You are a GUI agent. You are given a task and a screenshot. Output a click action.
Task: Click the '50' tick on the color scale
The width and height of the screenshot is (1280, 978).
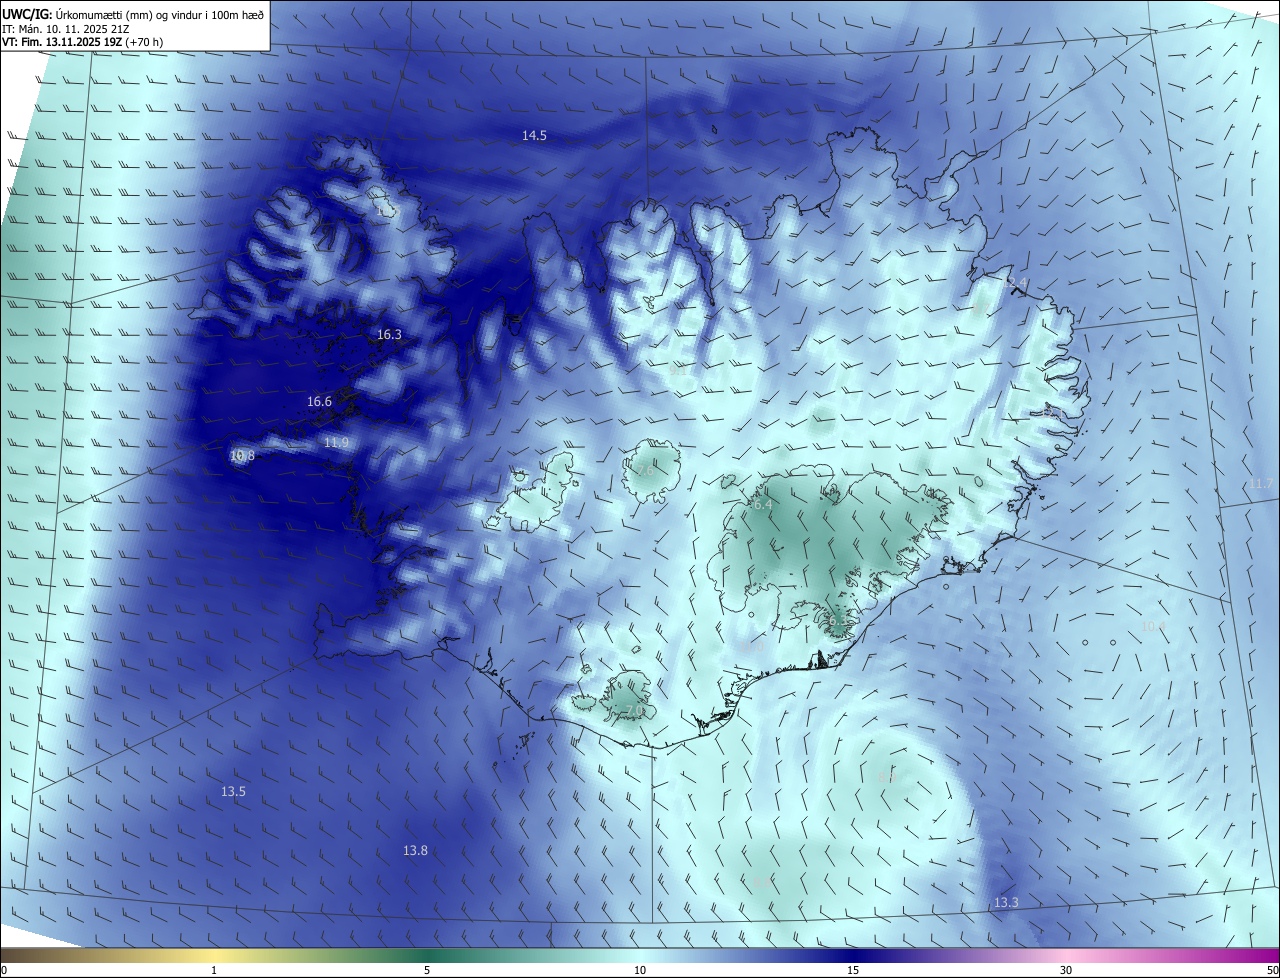pos(1272,970)
